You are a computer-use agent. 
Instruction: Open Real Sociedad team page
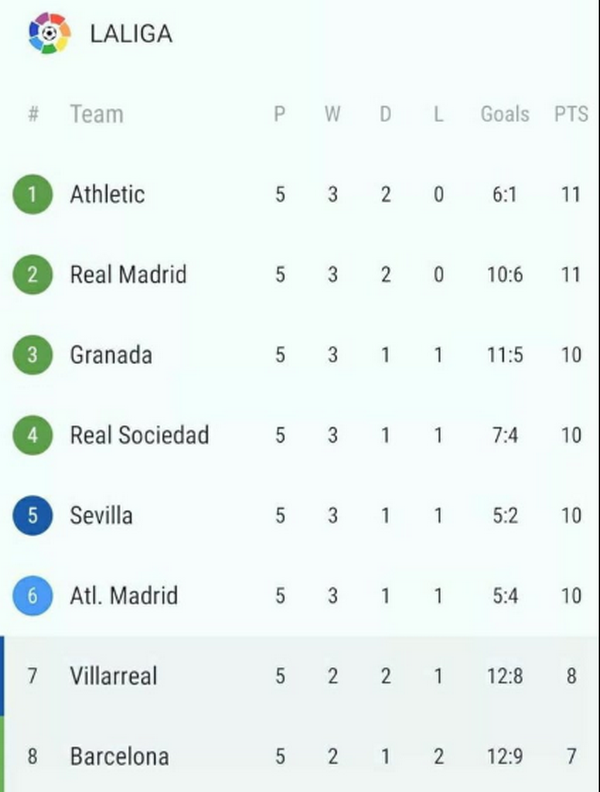click(x=139, y=435)
